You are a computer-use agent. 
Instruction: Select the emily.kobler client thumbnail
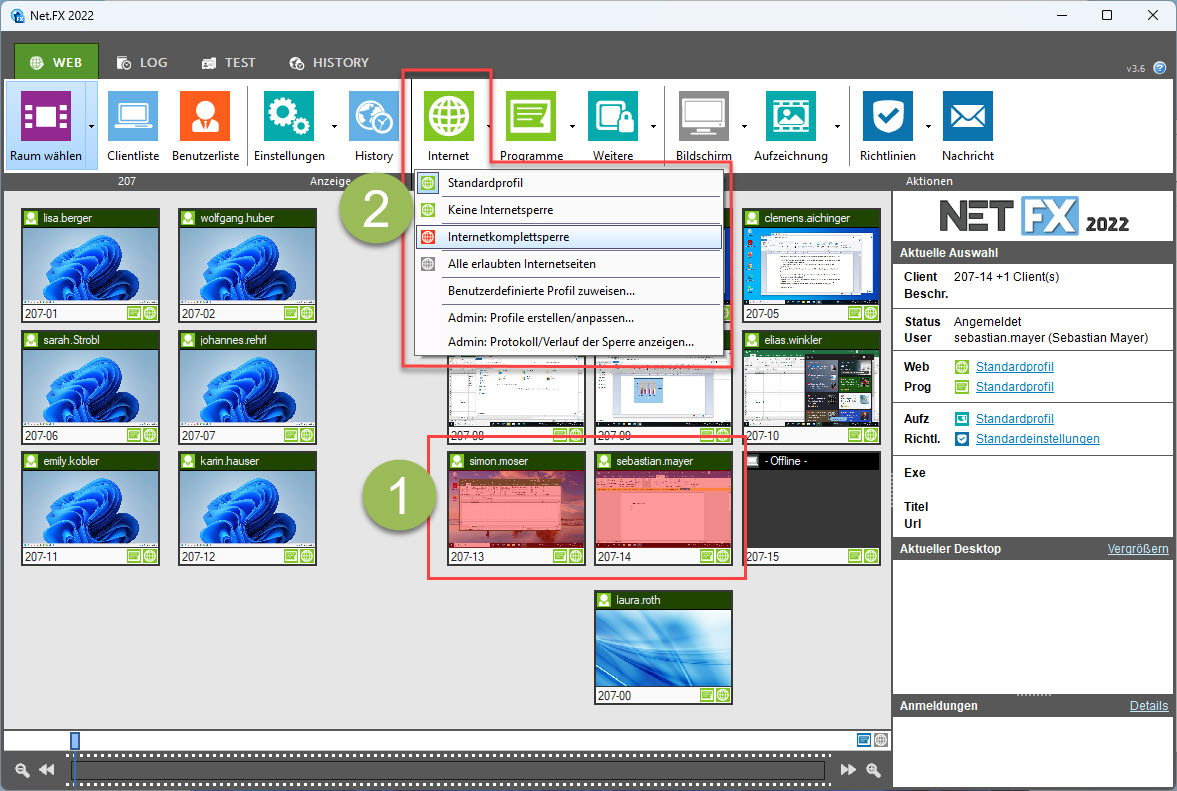pyautogui.click(x=90, y=509)
